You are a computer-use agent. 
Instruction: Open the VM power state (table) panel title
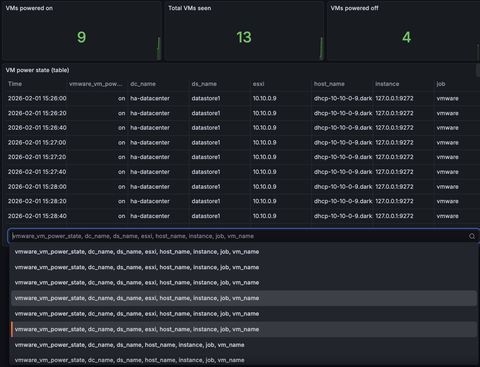37,70
